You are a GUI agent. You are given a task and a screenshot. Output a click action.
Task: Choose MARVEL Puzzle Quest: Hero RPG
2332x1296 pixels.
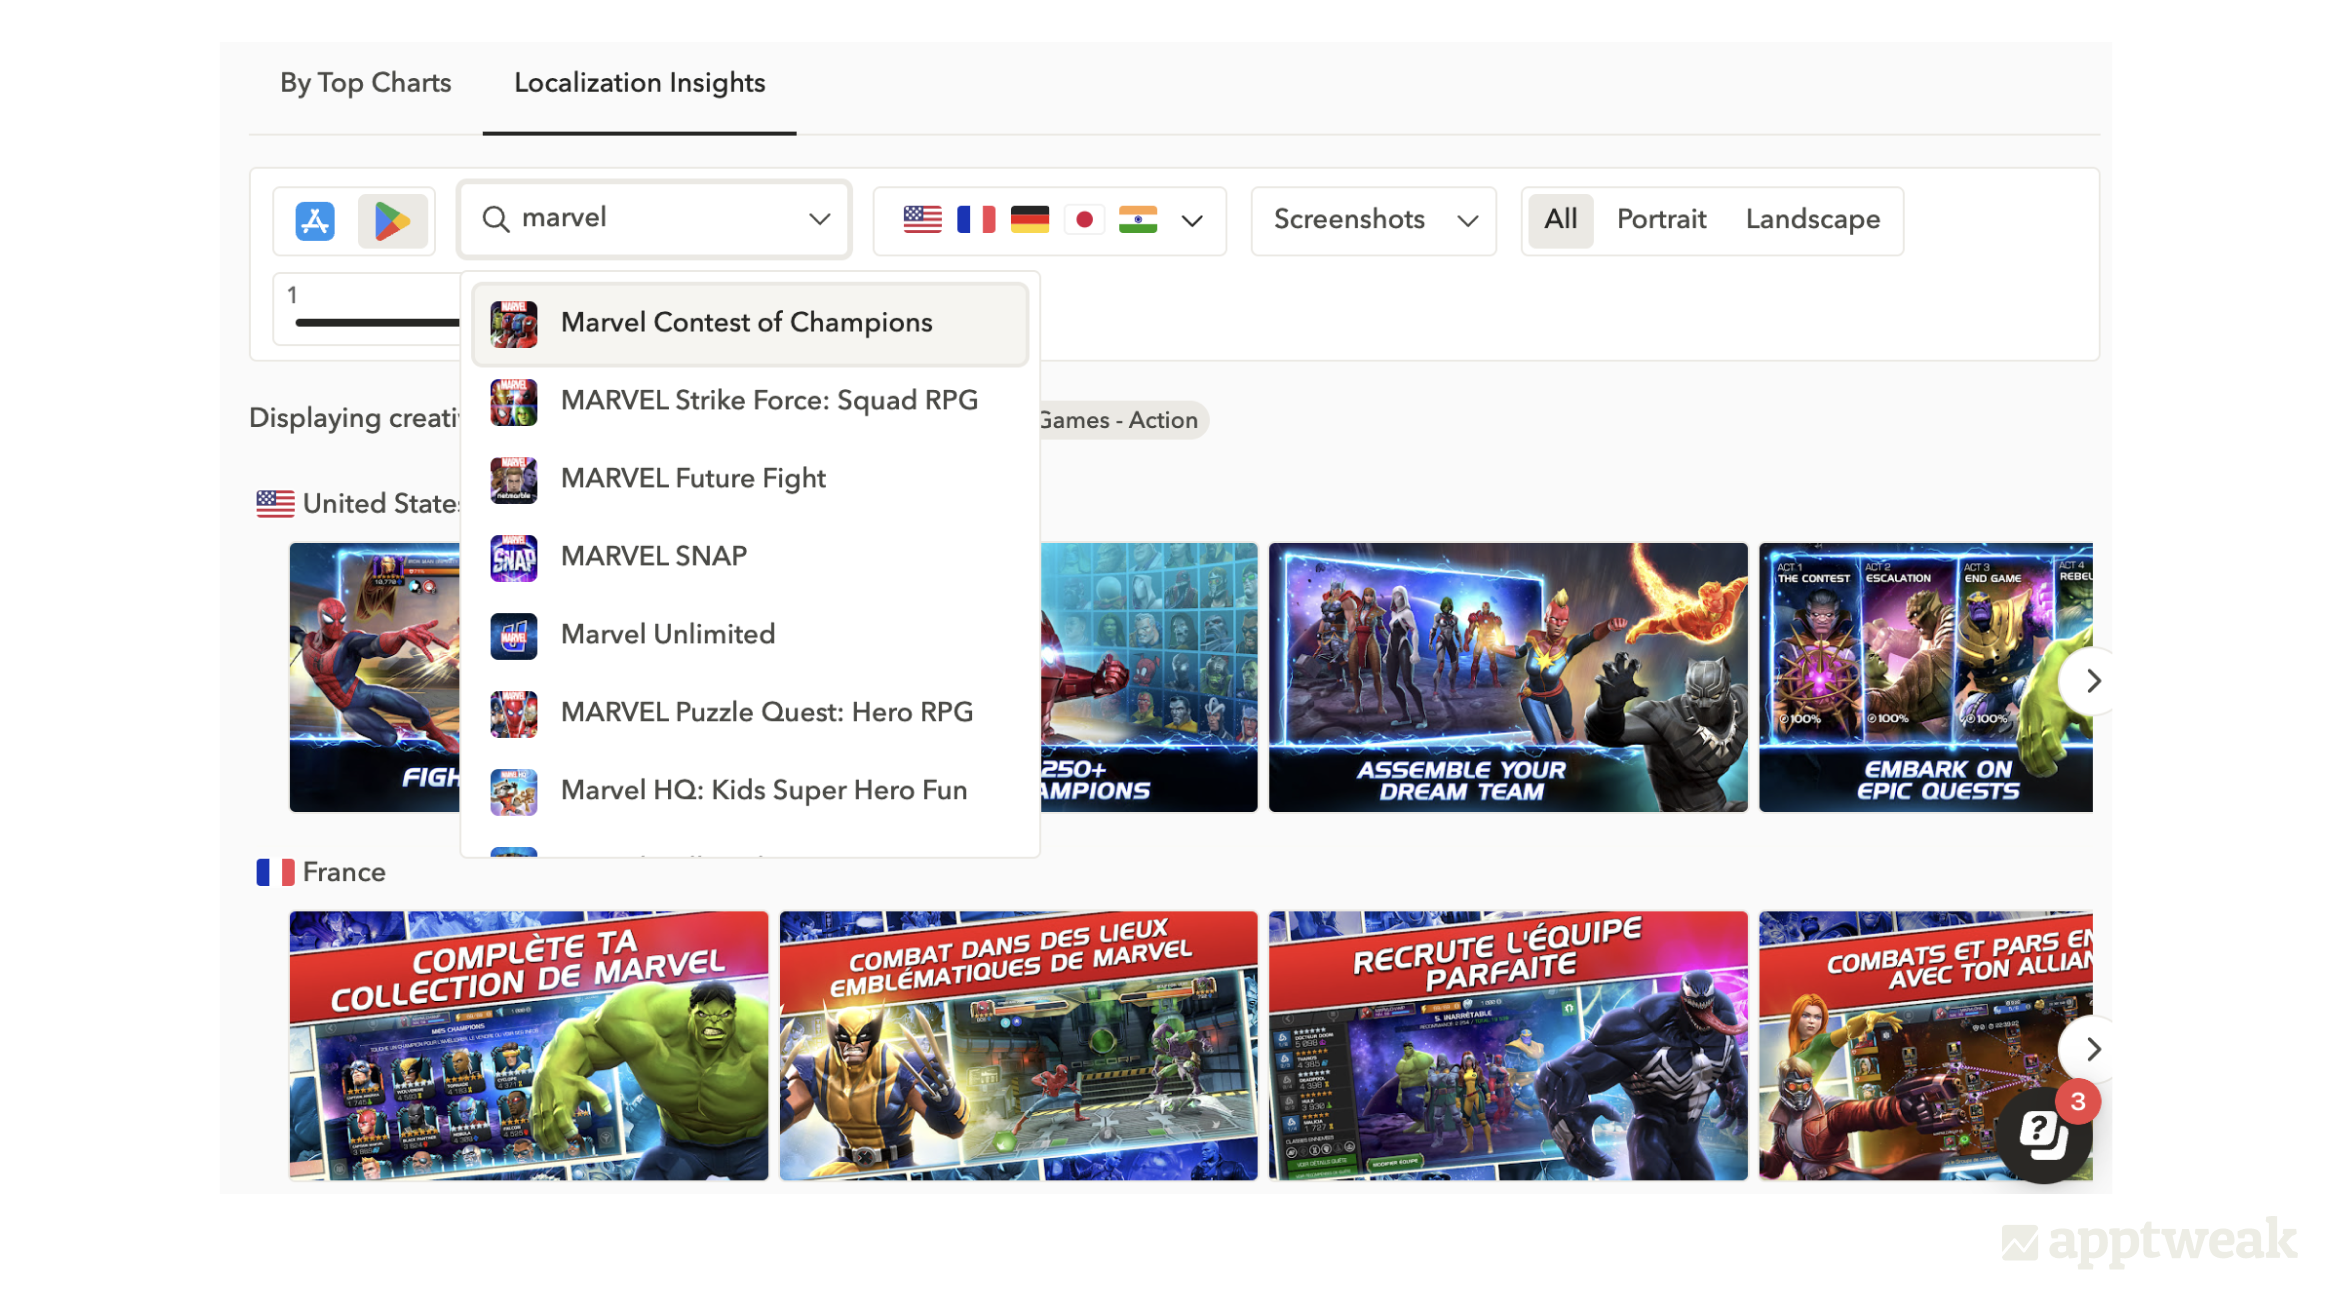(750, 714)
